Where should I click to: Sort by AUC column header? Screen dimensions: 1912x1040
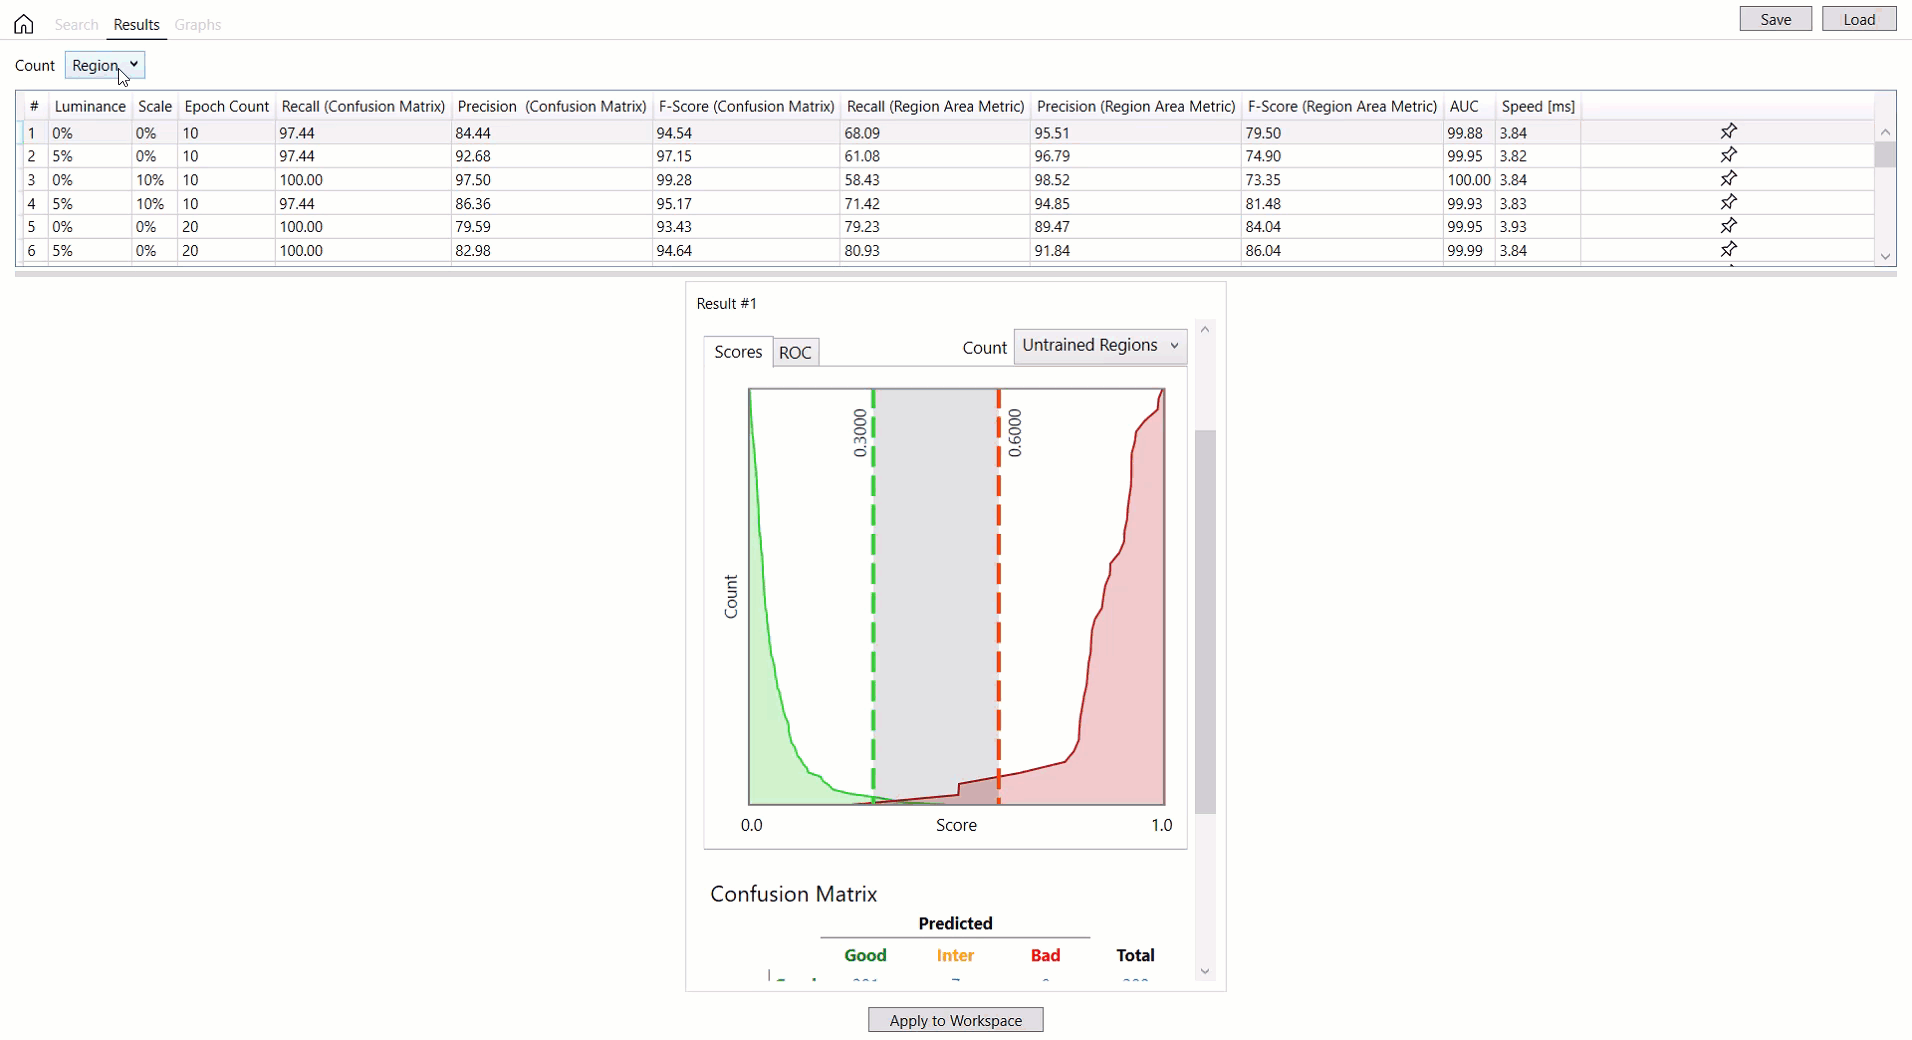1464,106
